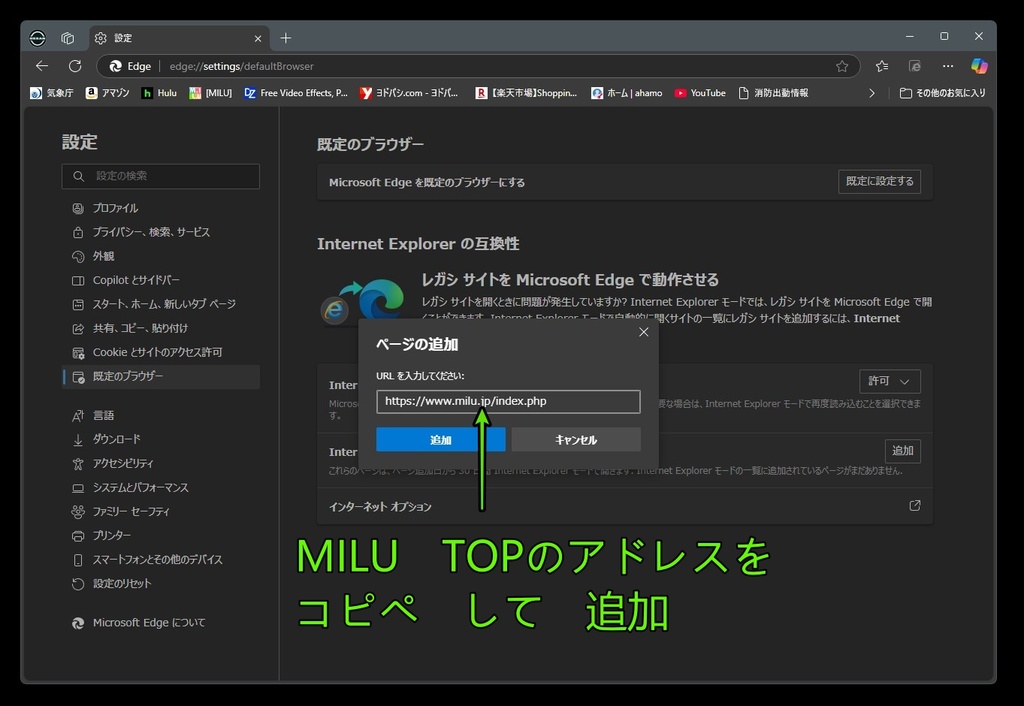Open the Settings and more ellipsis menu

[948, 66]
